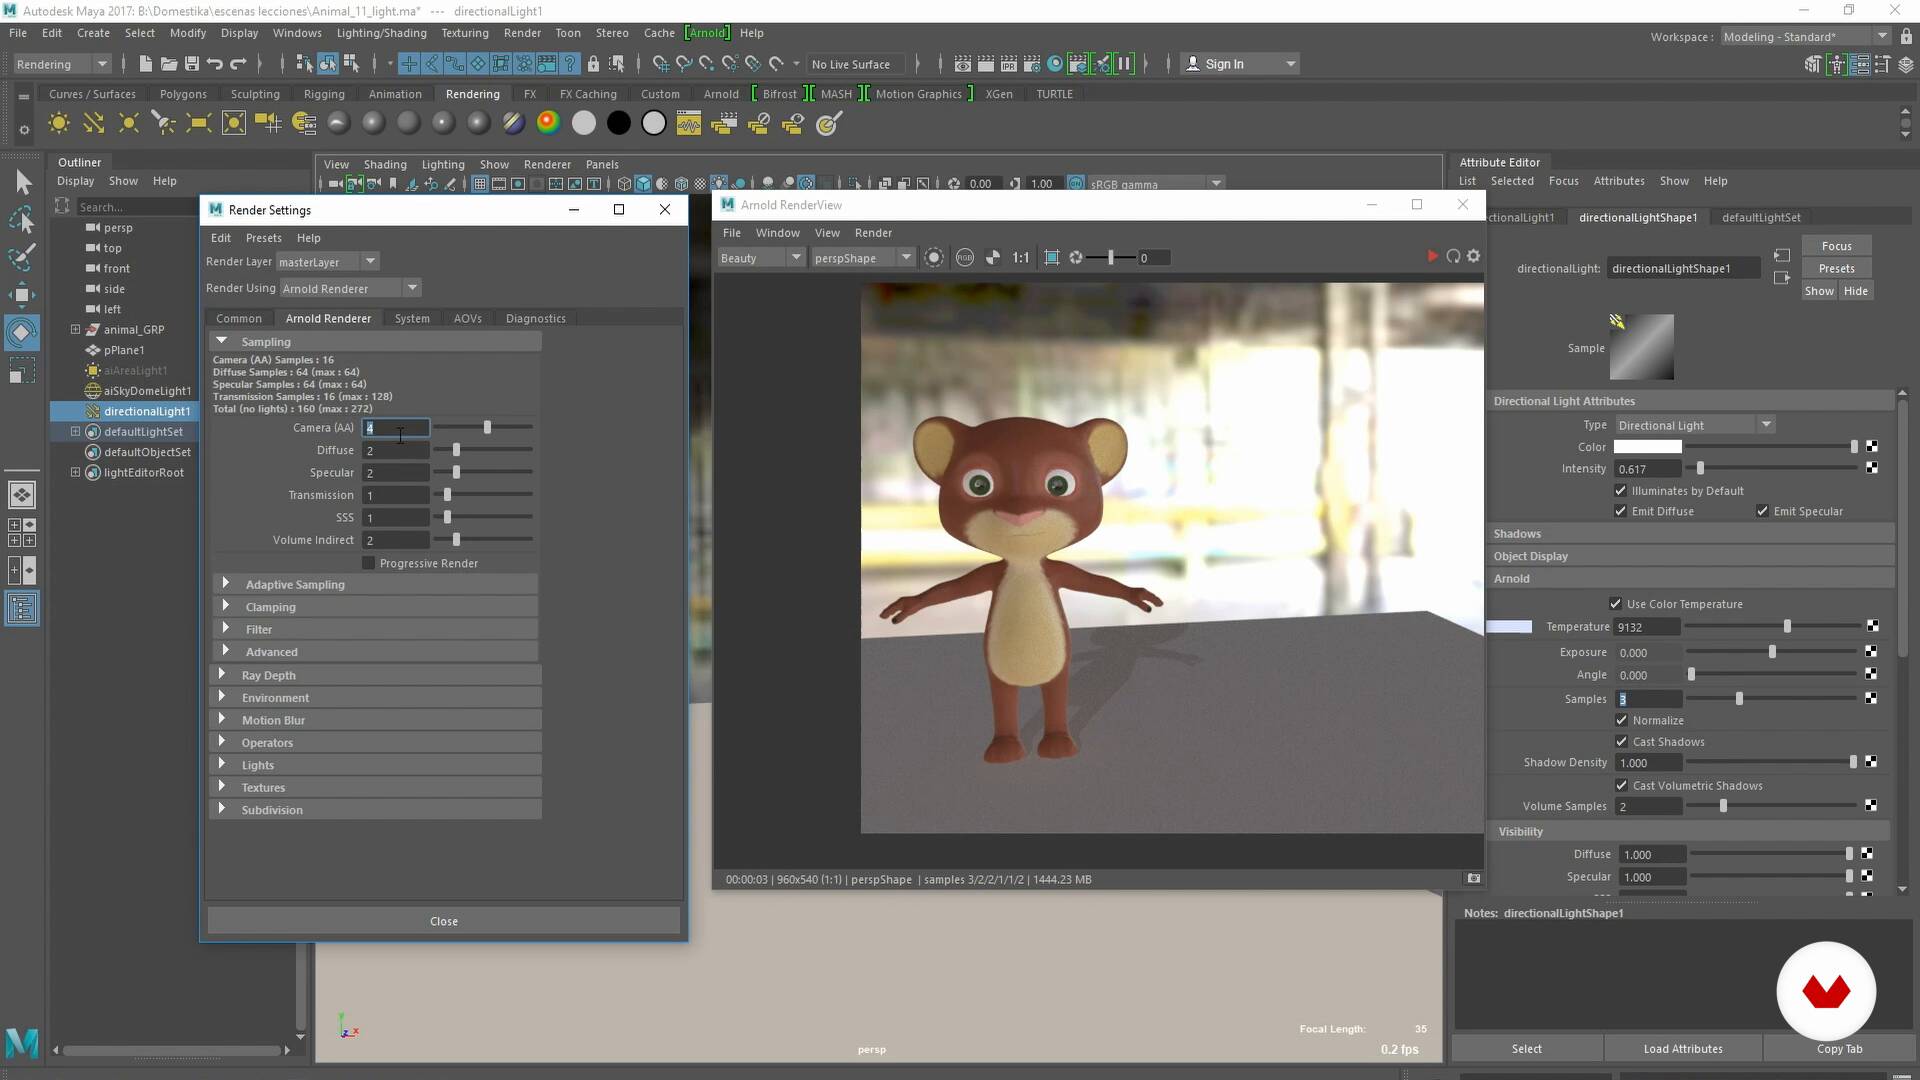Viewport: 1920px width, 1080px height.
Task: Click the Presets button in Attribute Editor
Action: tap(1836, 268)
